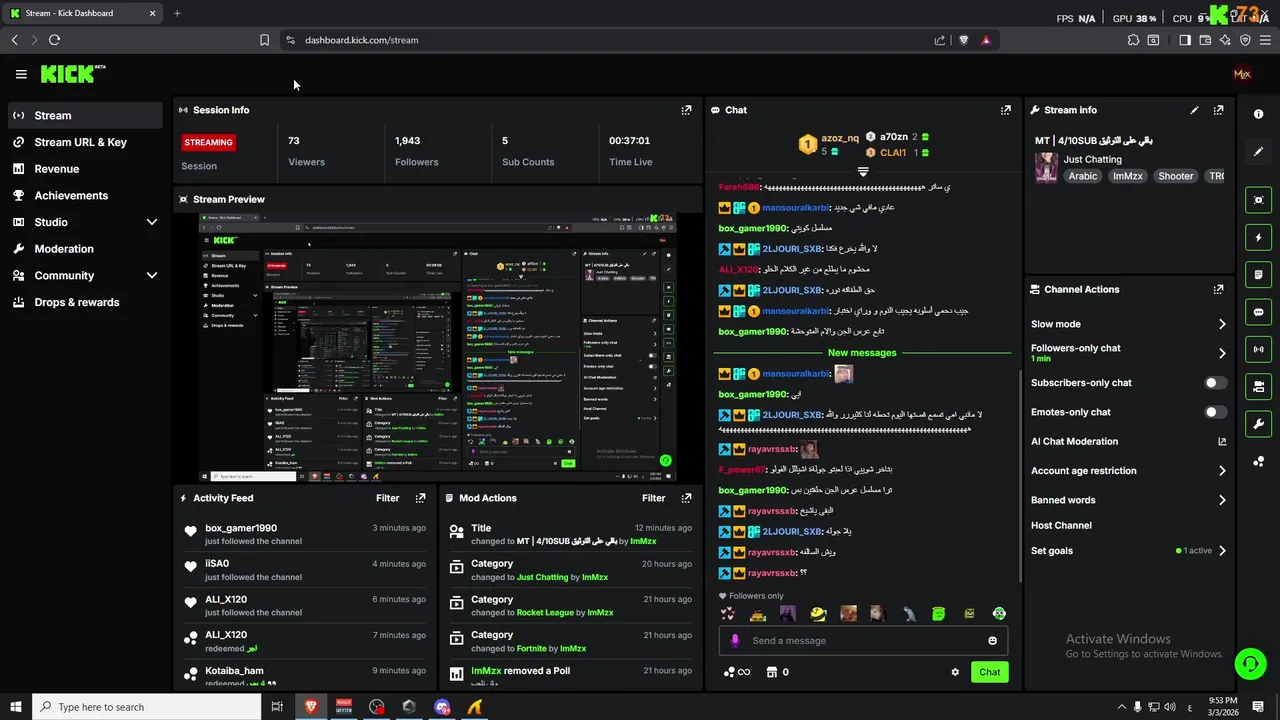Pop out the Session Info panel
The height and width of the screenshot is (720, 1280).
686,110
